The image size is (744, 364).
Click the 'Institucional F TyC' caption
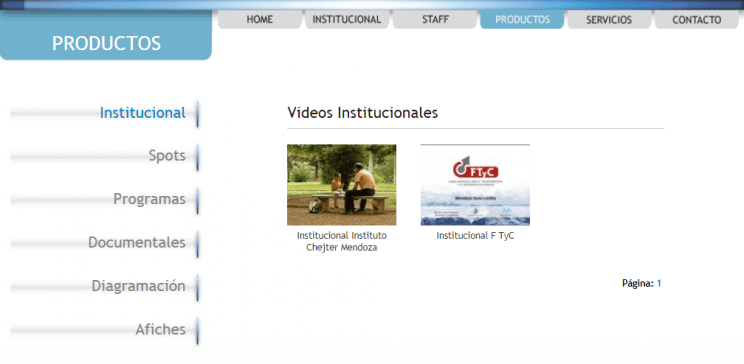475,236
